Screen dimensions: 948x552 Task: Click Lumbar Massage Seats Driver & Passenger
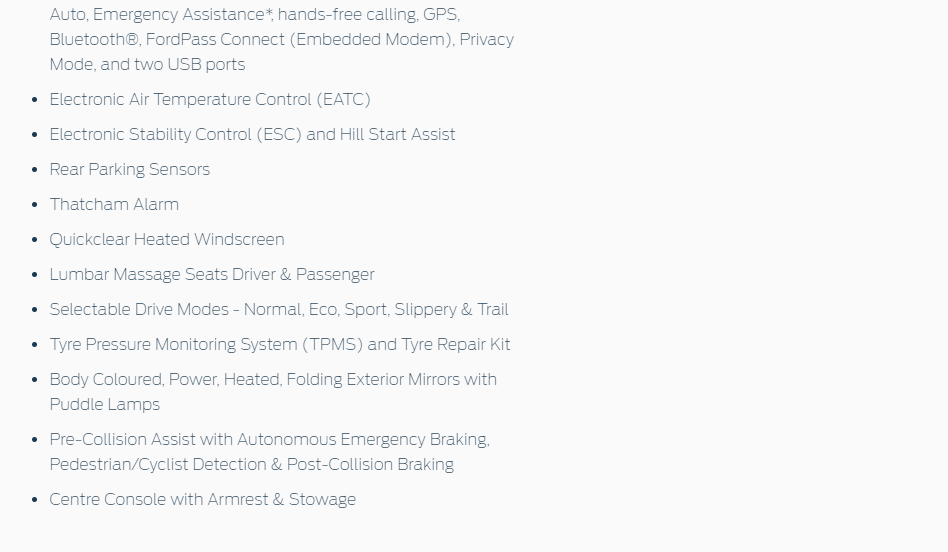point(212,274)
